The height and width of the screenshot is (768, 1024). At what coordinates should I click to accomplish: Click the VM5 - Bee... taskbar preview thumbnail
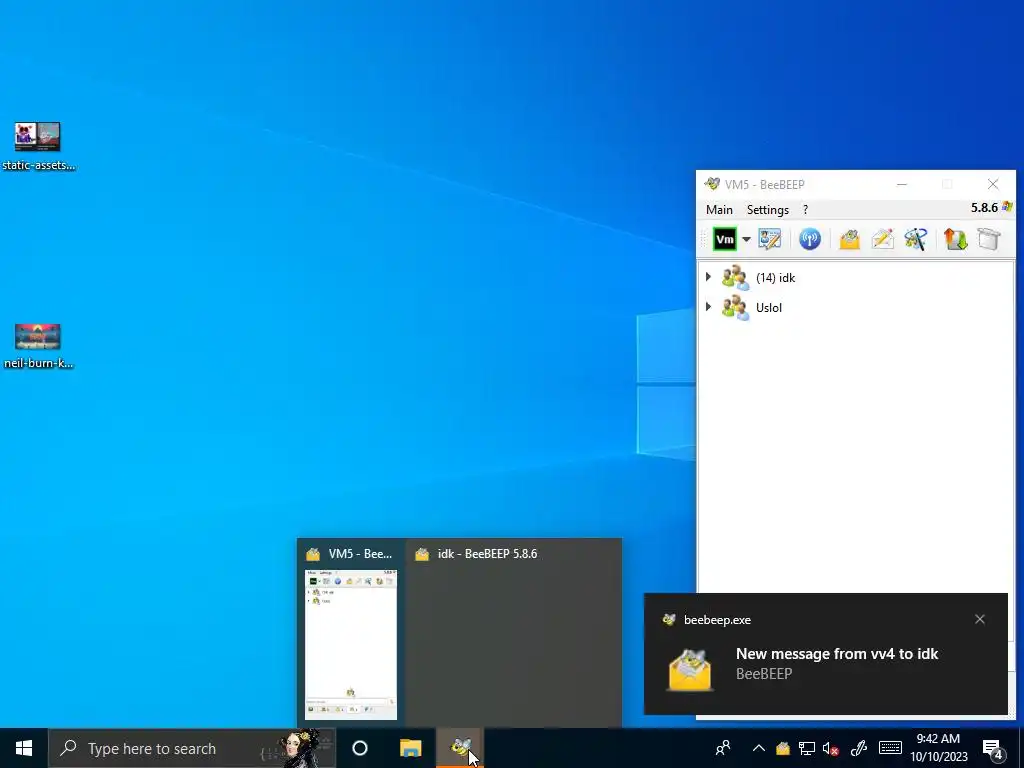(x=351, y=645)
